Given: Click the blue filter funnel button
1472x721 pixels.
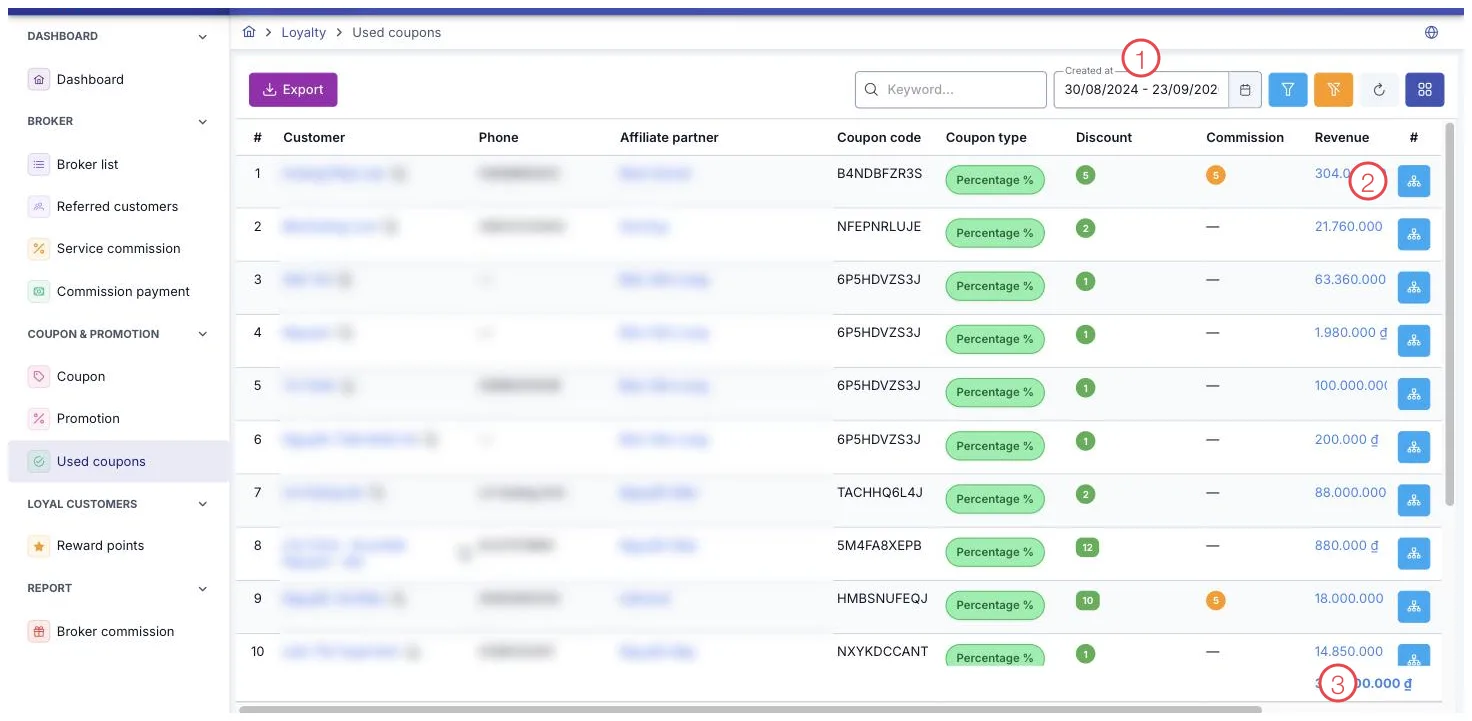Looking at the screenshot, I should [x=1288, y=90].
